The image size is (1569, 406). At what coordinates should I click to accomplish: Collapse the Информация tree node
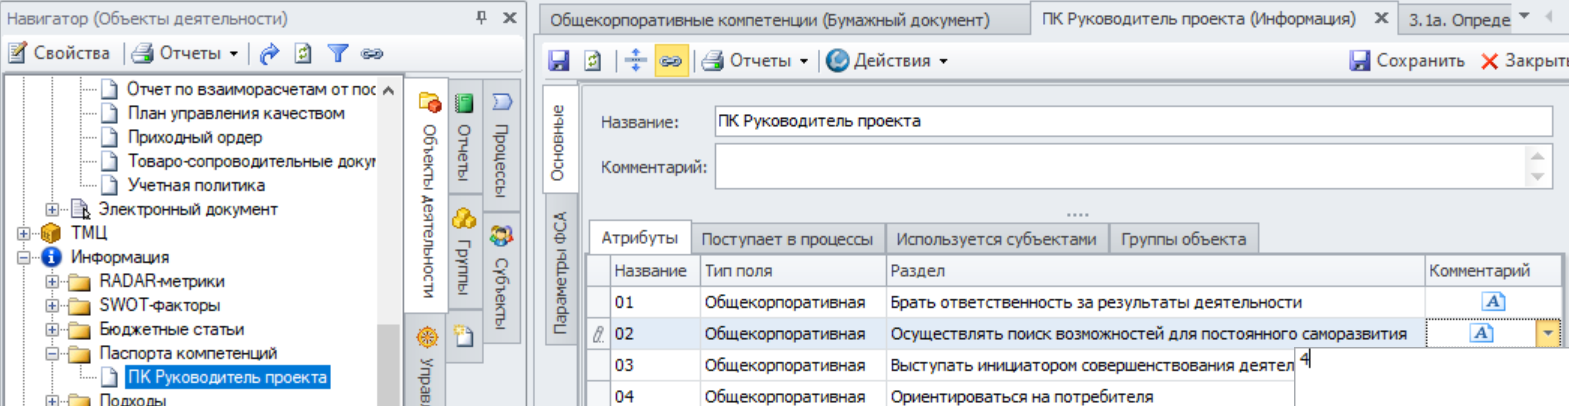[x=24, y=257]
